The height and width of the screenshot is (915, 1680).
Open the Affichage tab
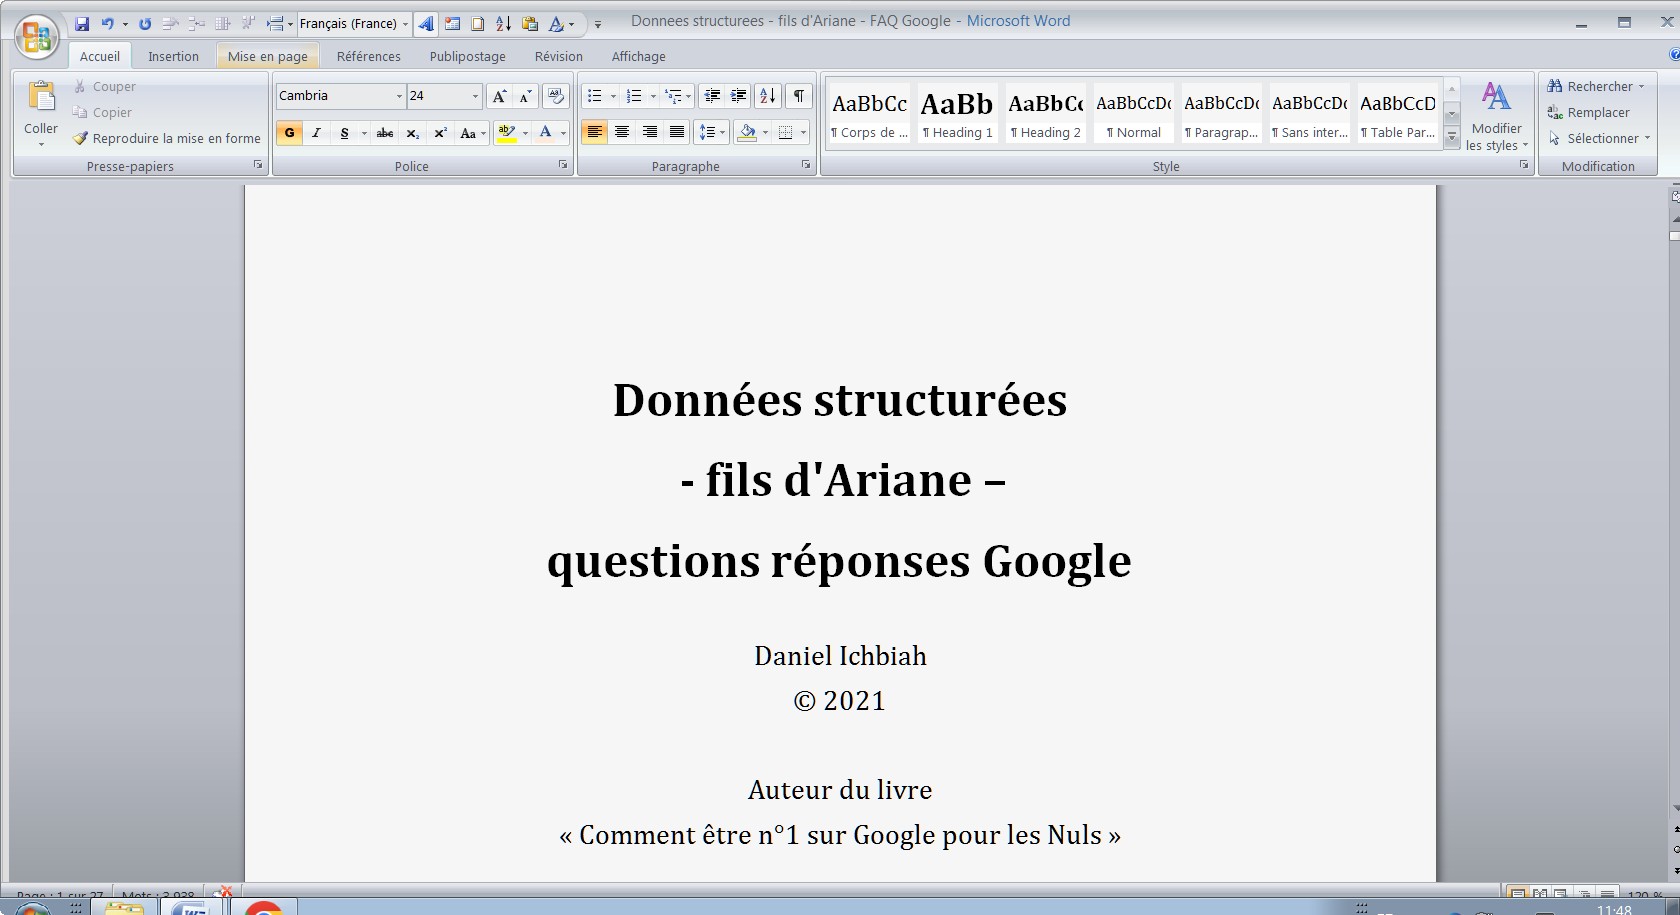tap(639, 56)
